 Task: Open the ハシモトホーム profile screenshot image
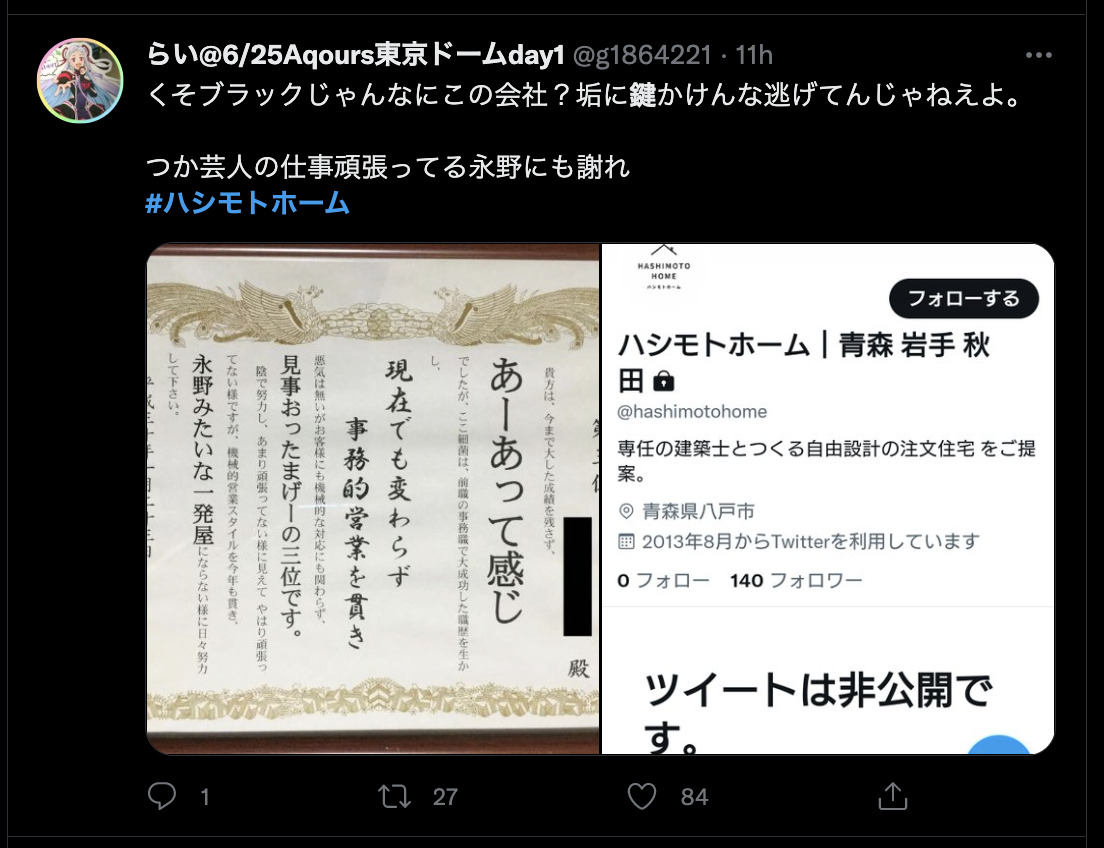(828, 499)
